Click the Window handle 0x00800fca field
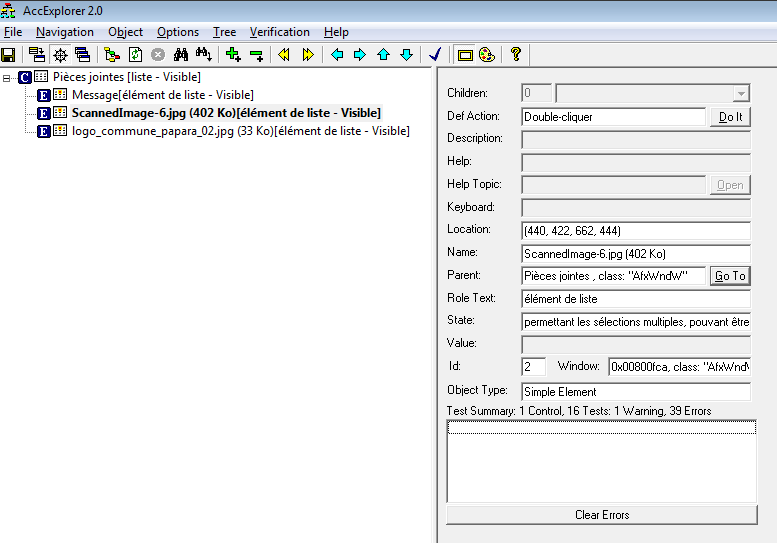The width and height of the screenshot is (777, 543). [x=679, y=367]
